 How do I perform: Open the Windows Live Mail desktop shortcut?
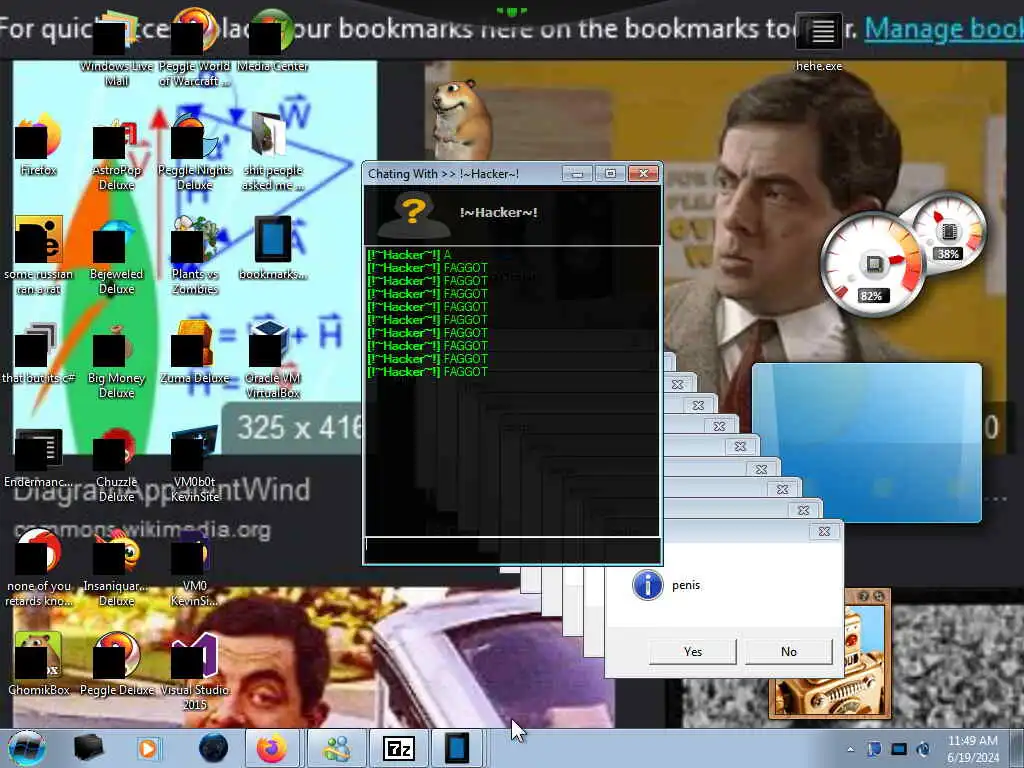coord(116,49)
